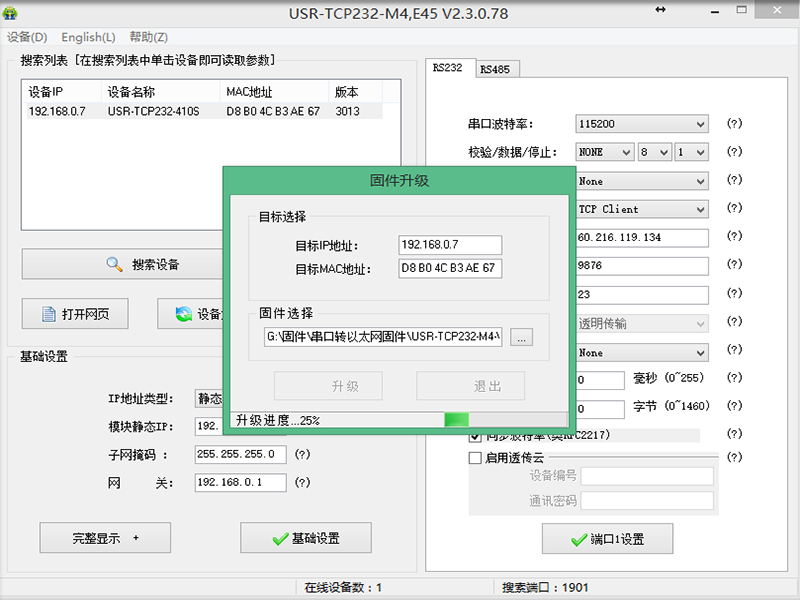Image resolution: width=800 pixels, height=600 pixels.
Task: Click the (?) help next to 串口波特率
Action: (733, 125)
